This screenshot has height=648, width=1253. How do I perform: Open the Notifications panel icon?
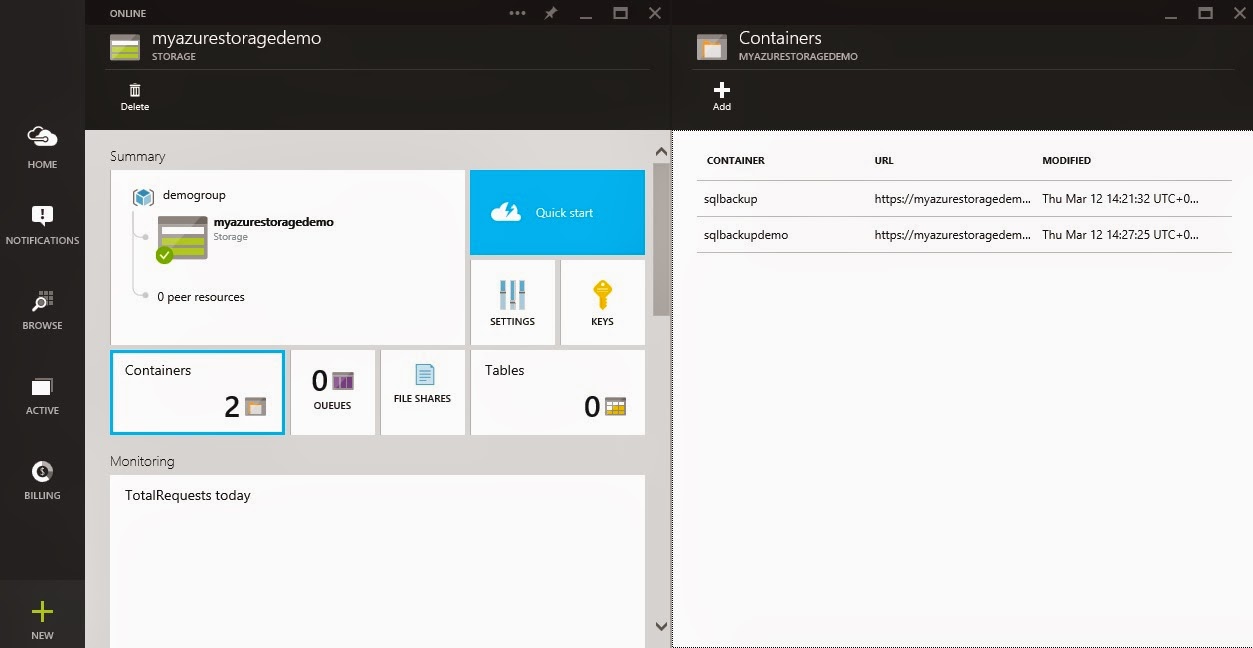coord(42,224)
